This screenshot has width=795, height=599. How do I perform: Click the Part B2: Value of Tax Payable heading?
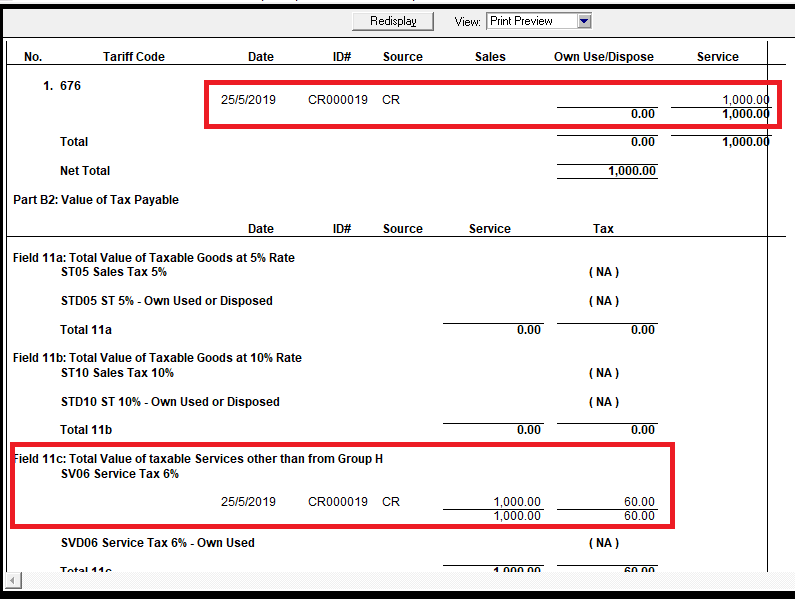pos(96,200)
